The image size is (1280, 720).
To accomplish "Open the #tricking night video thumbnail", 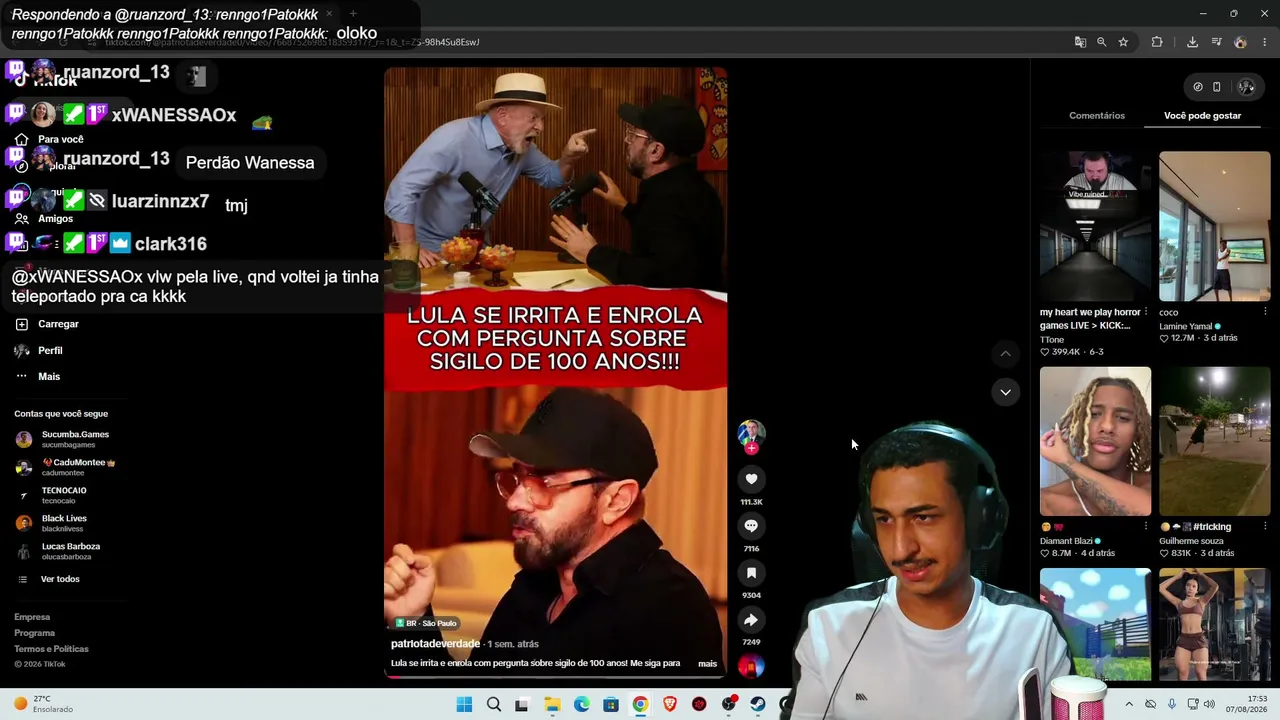I will pyautogui.click(x=1215, y=441).
